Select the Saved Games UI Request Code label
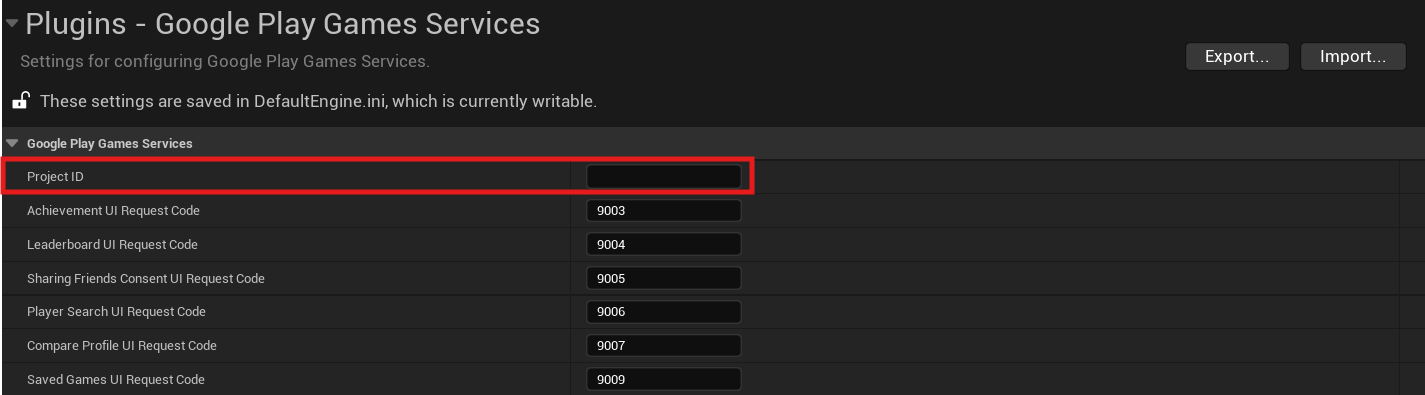 [x=116, y=380]
